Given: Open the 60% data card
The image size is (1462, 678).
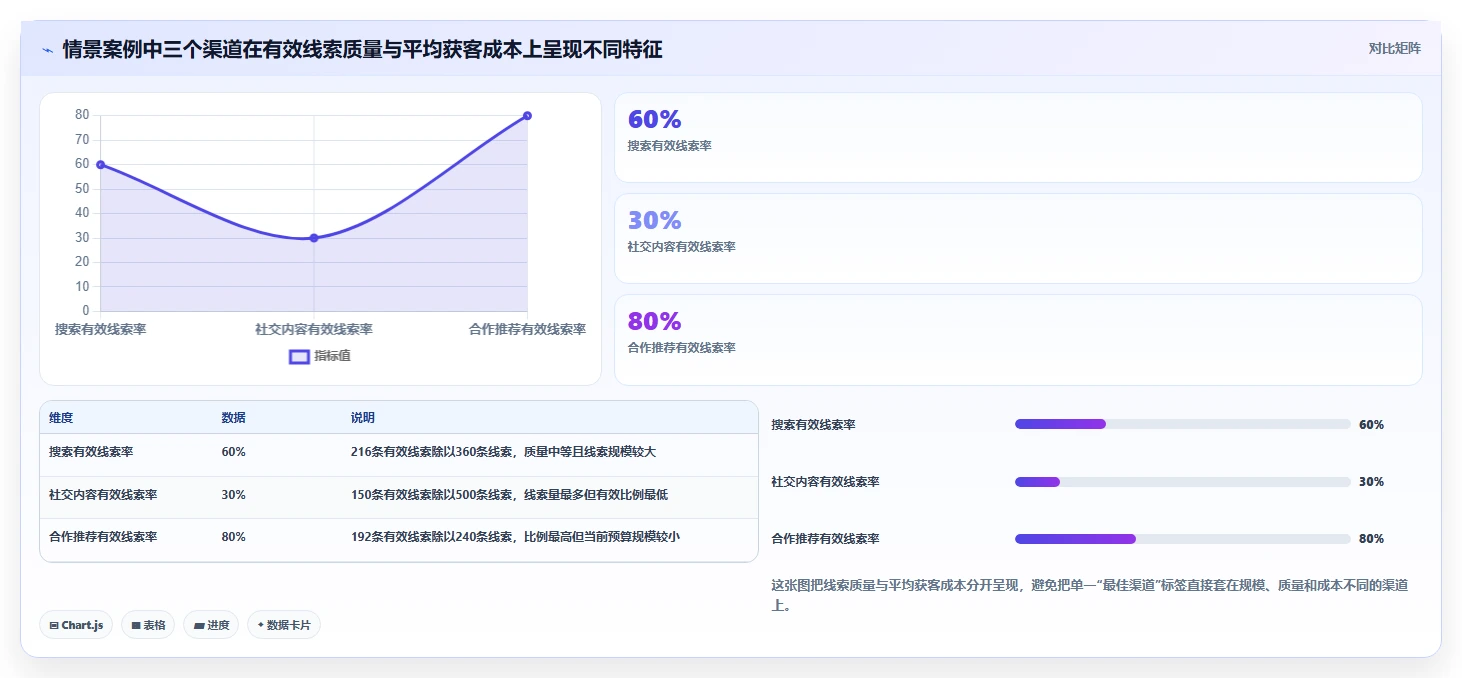Looking at the screenshot, I should 1018,138.
